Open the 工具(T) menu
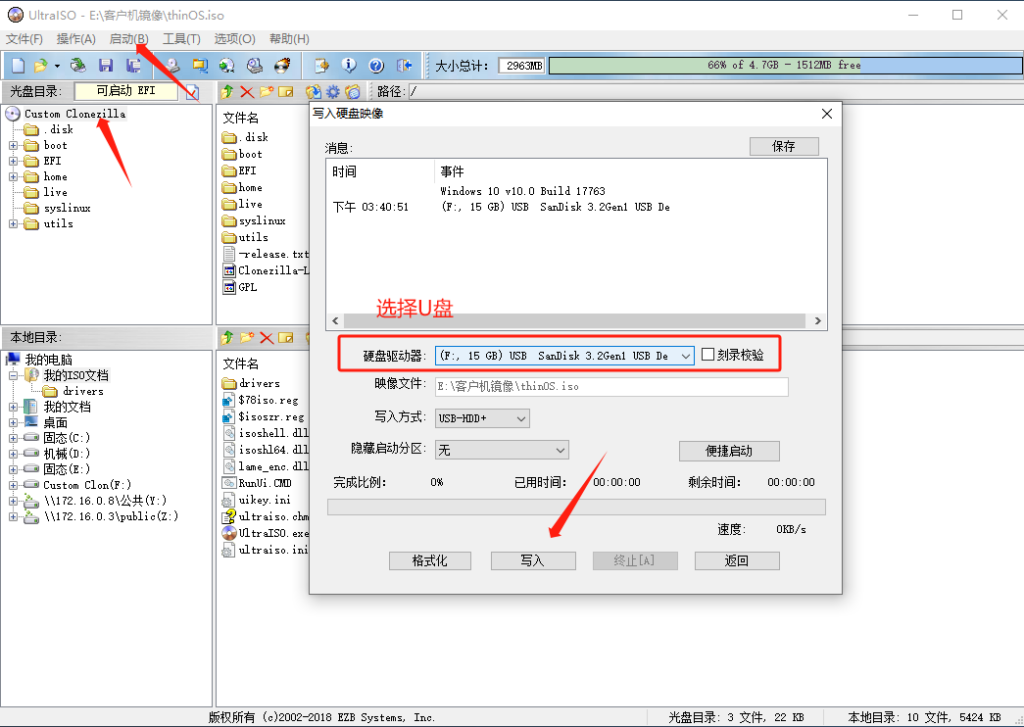 coord(182,39)
